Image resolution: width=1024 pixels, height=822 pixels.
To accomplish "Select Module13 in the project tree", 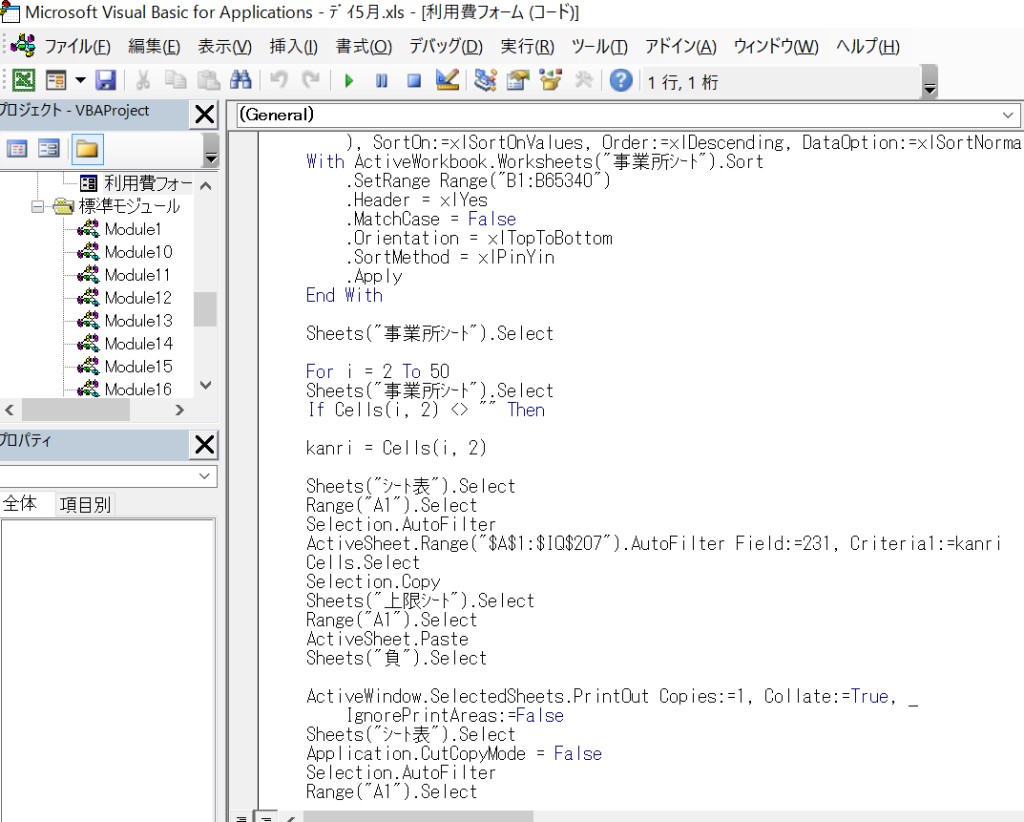I will pos(138,321).
